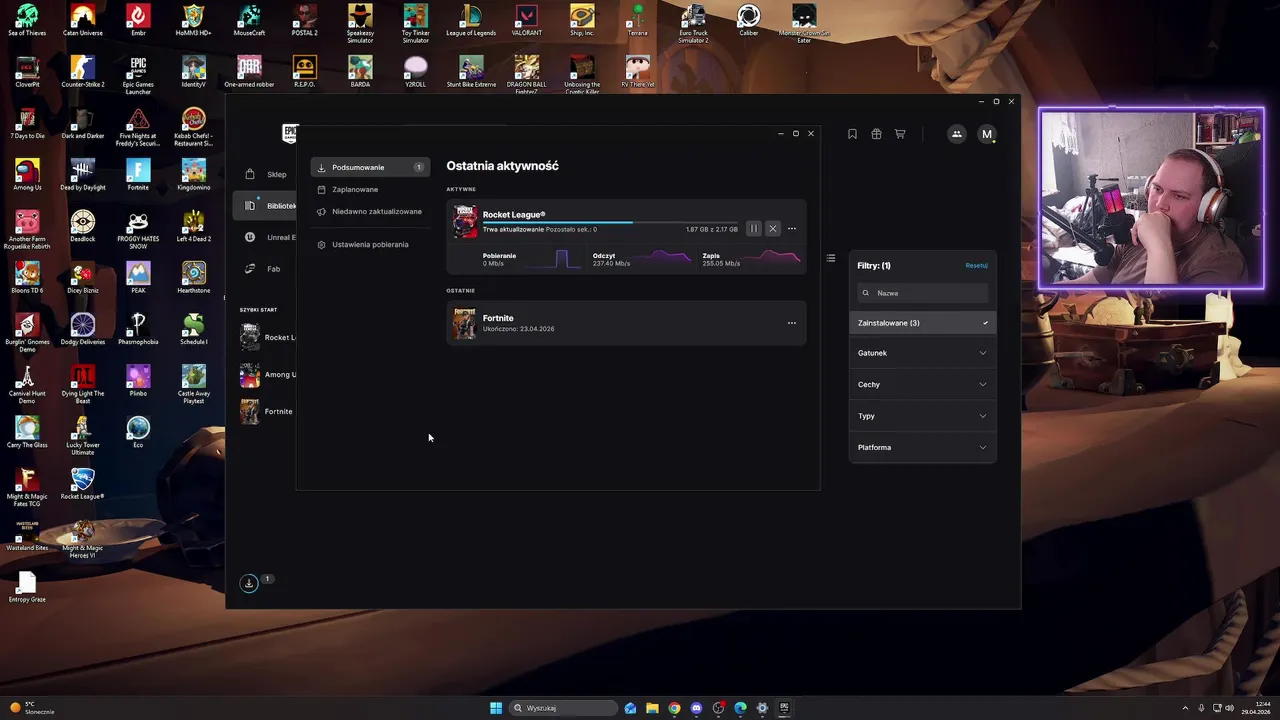1280x720 pixels.
Task: Launch Fortnite from quick start list
Action: [268, 411]
